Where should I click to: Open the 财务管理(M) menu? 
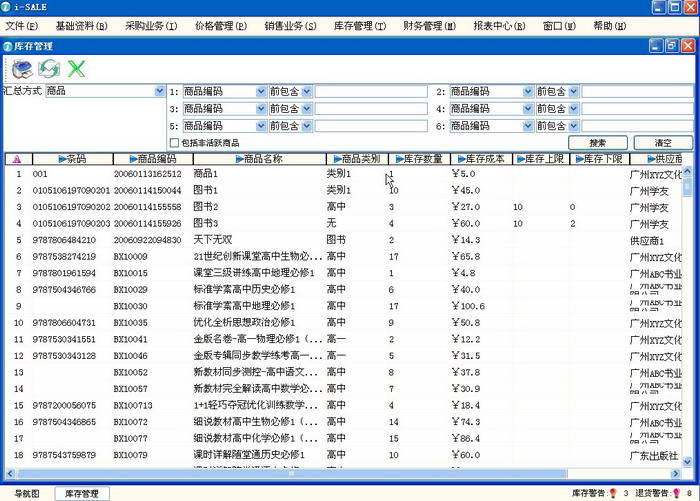click(429, 26)
